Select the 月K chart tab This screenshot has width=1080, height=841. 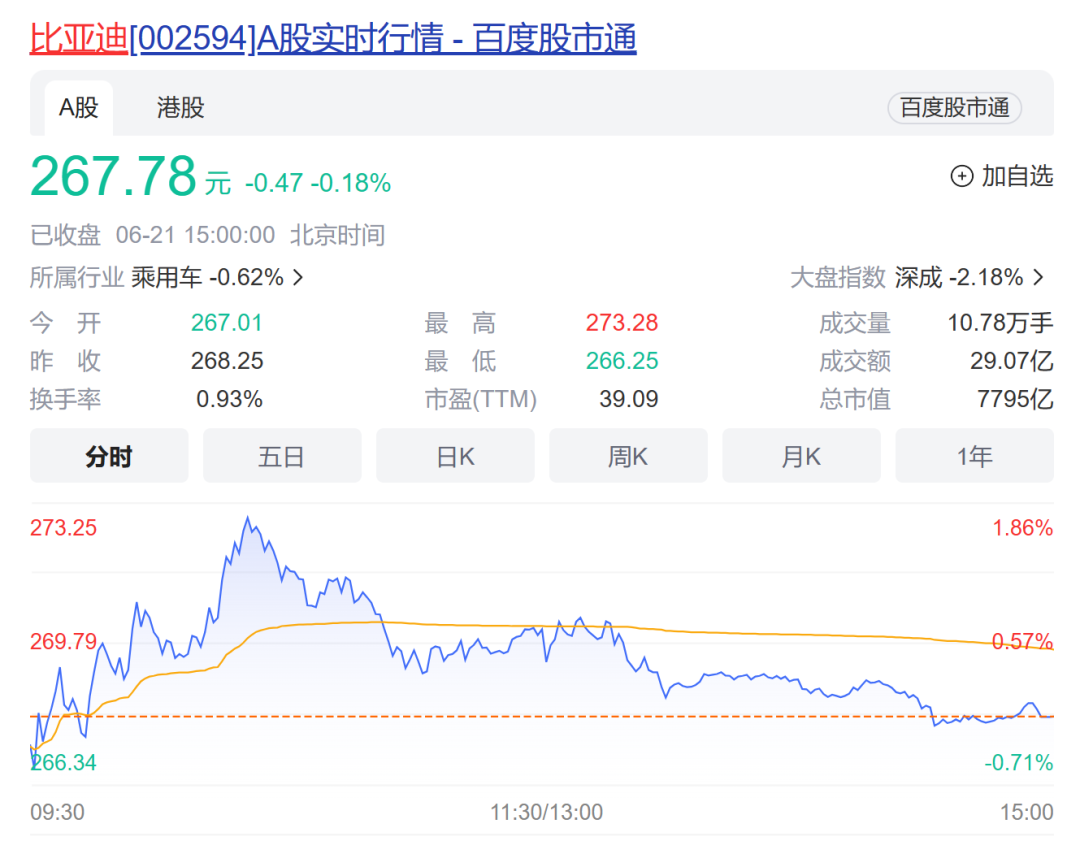pos(801,456)
